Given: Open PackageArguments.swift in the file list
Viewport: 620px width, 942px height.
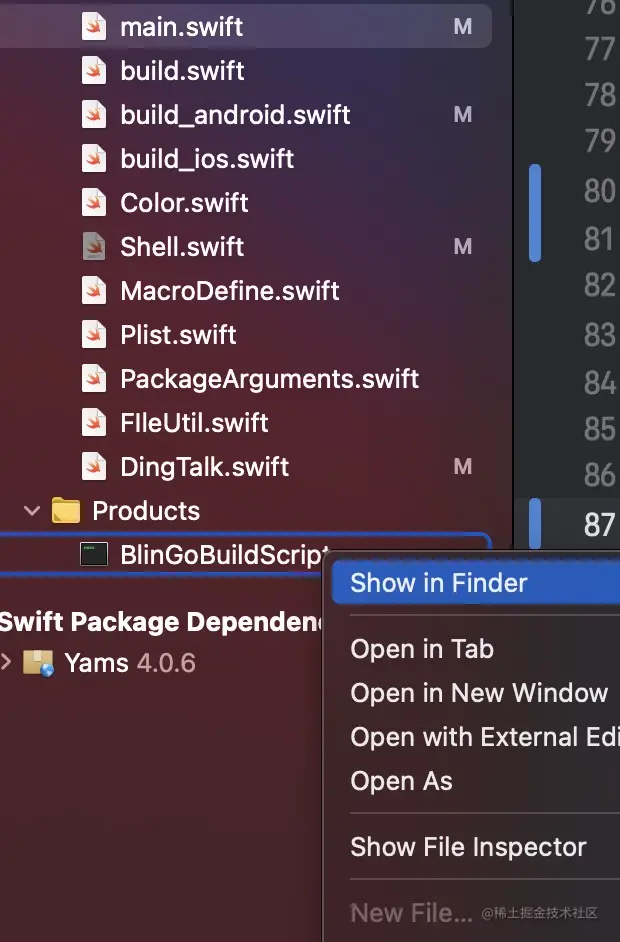Looking at the screenshot, I should (x=269, y=379).
